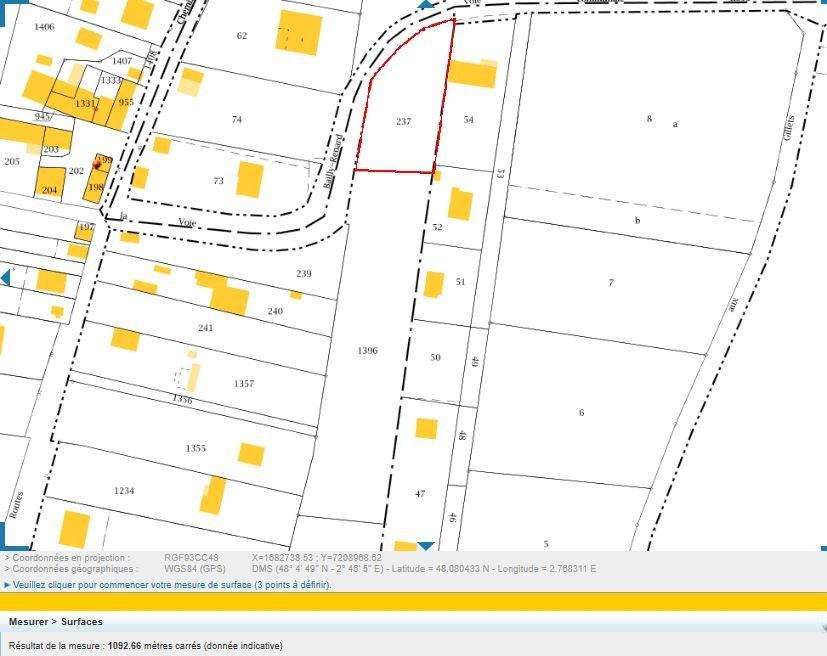827x656 pixels.
Task: Select parcel number 8
Action: coord(649,118)
